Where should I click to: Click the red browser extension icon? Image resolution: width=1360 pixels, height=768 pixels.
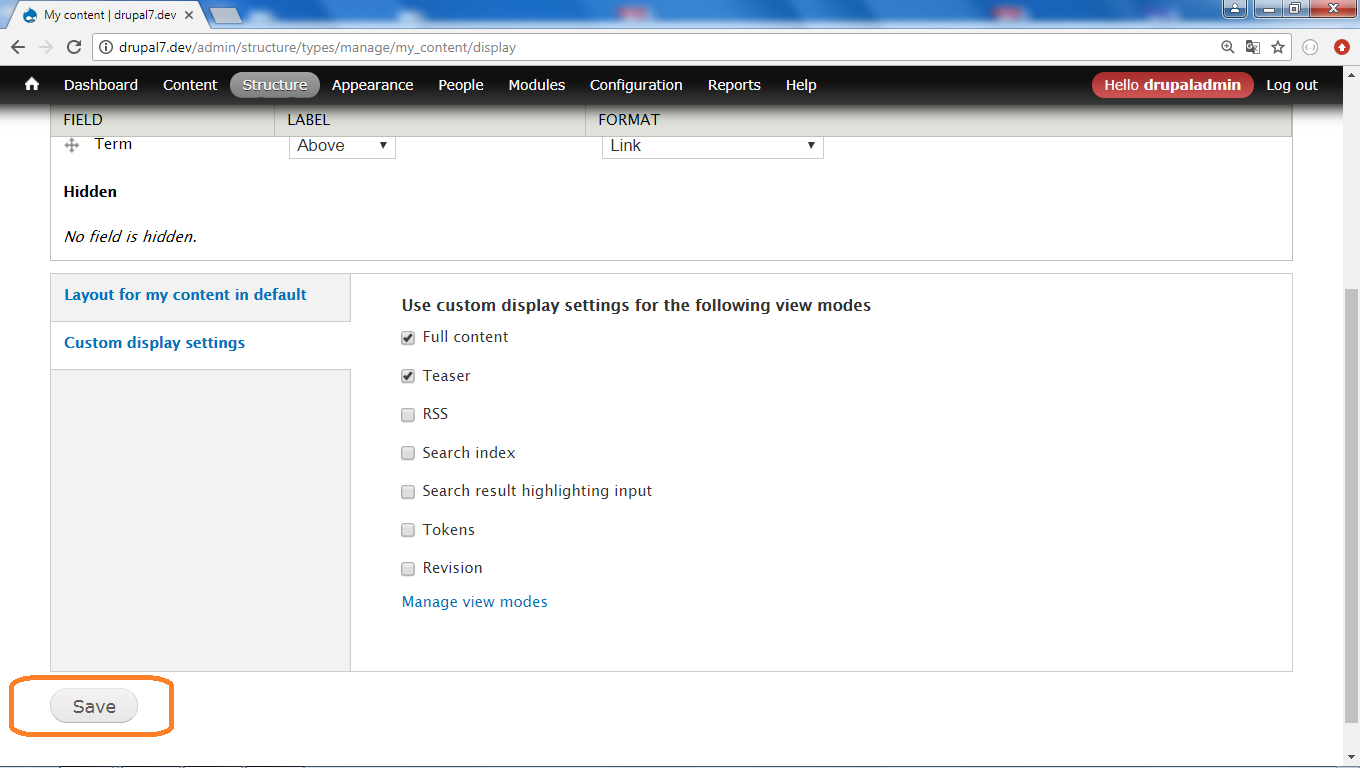tap(1340, 47)
